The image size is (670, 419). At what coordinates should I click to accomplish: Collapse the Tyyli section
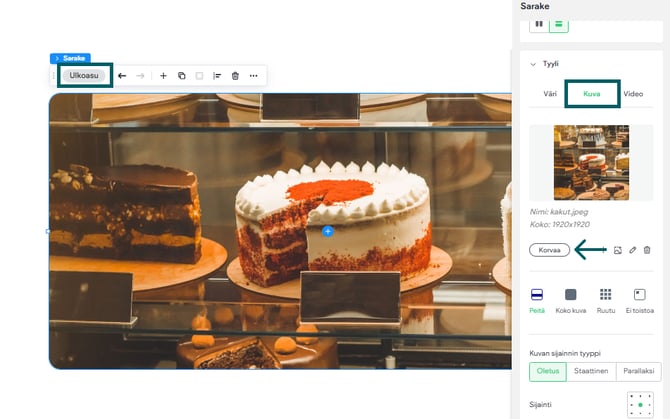[x=534, y=63]
